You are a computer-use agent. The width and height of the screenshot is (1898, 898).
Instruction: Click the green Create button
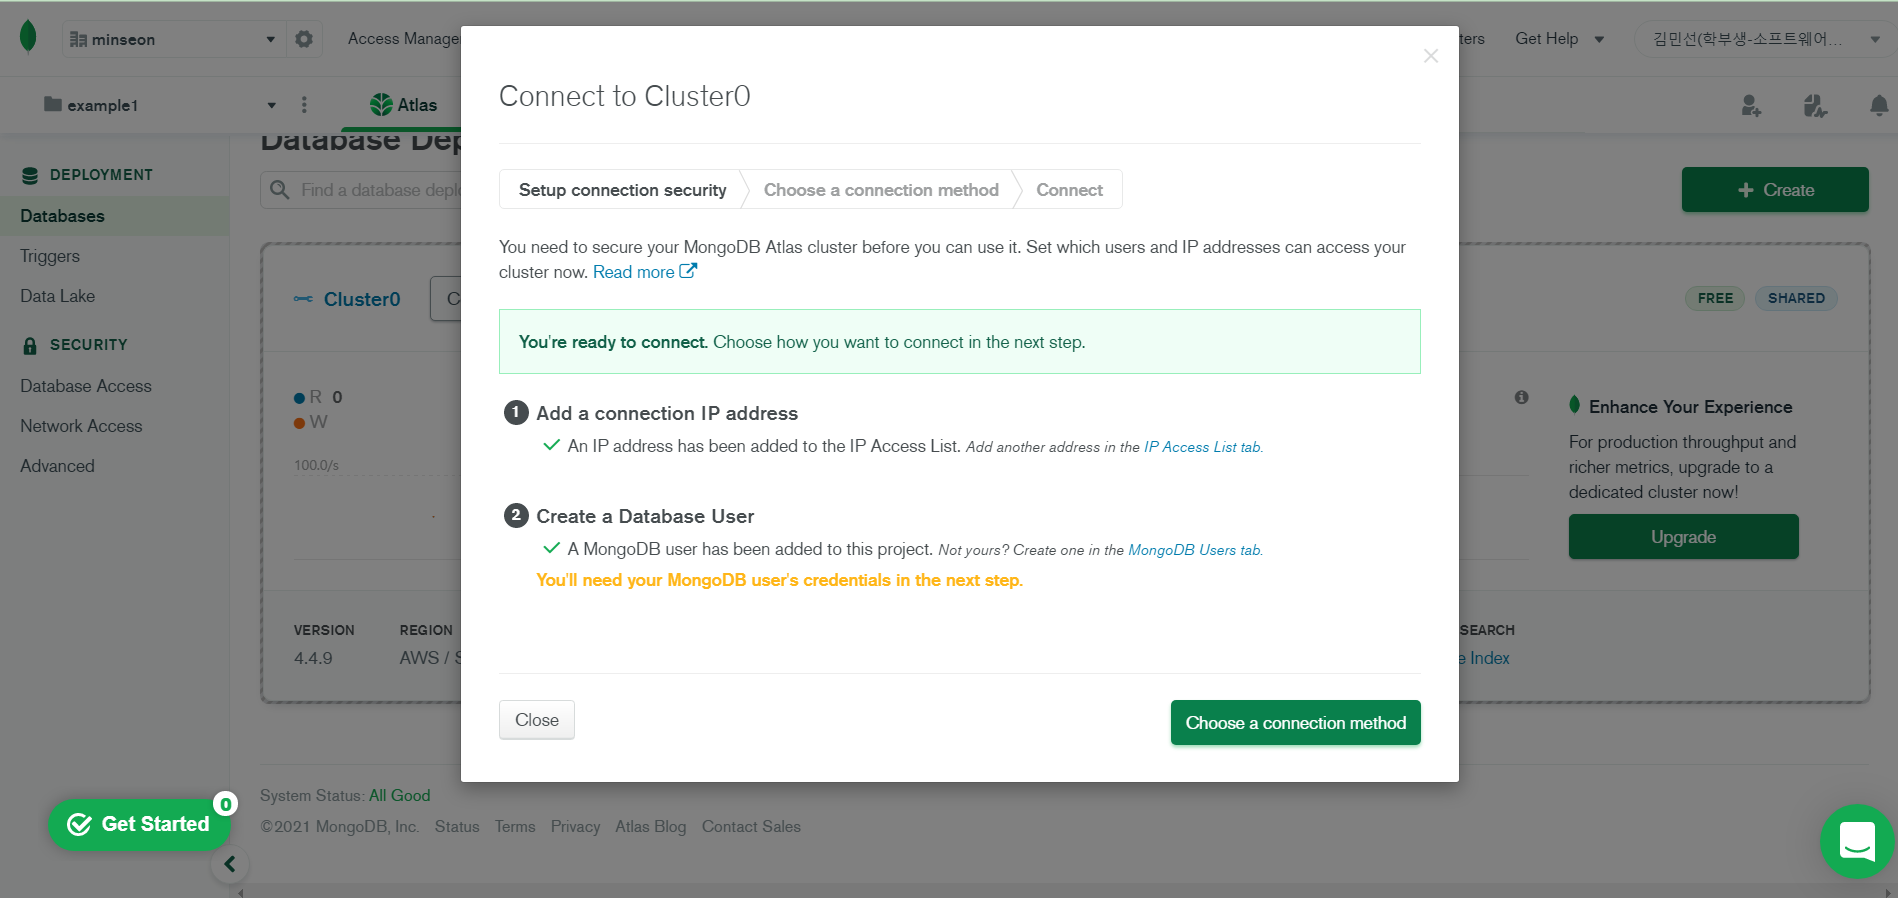(x=1775, y=190)
